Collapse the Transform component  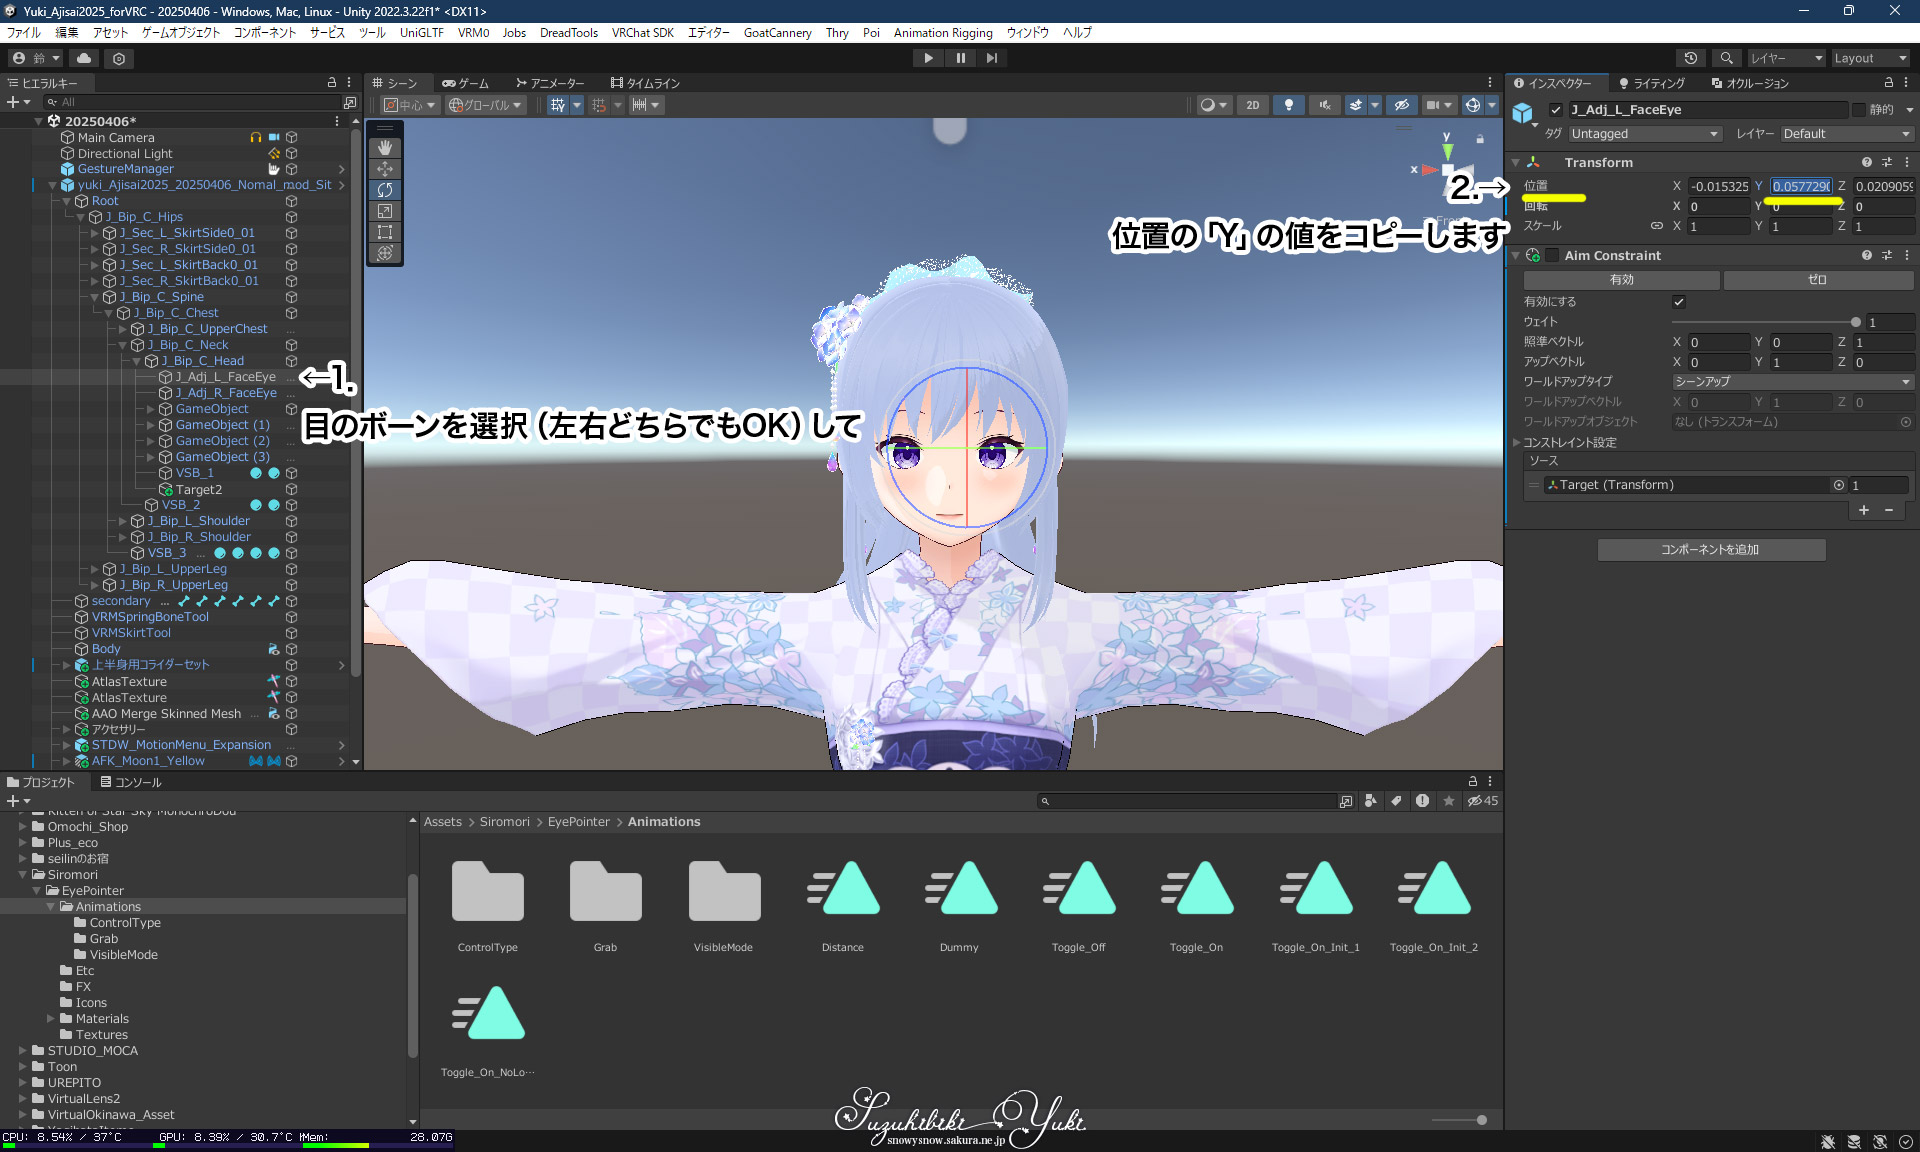(1516, 162)
